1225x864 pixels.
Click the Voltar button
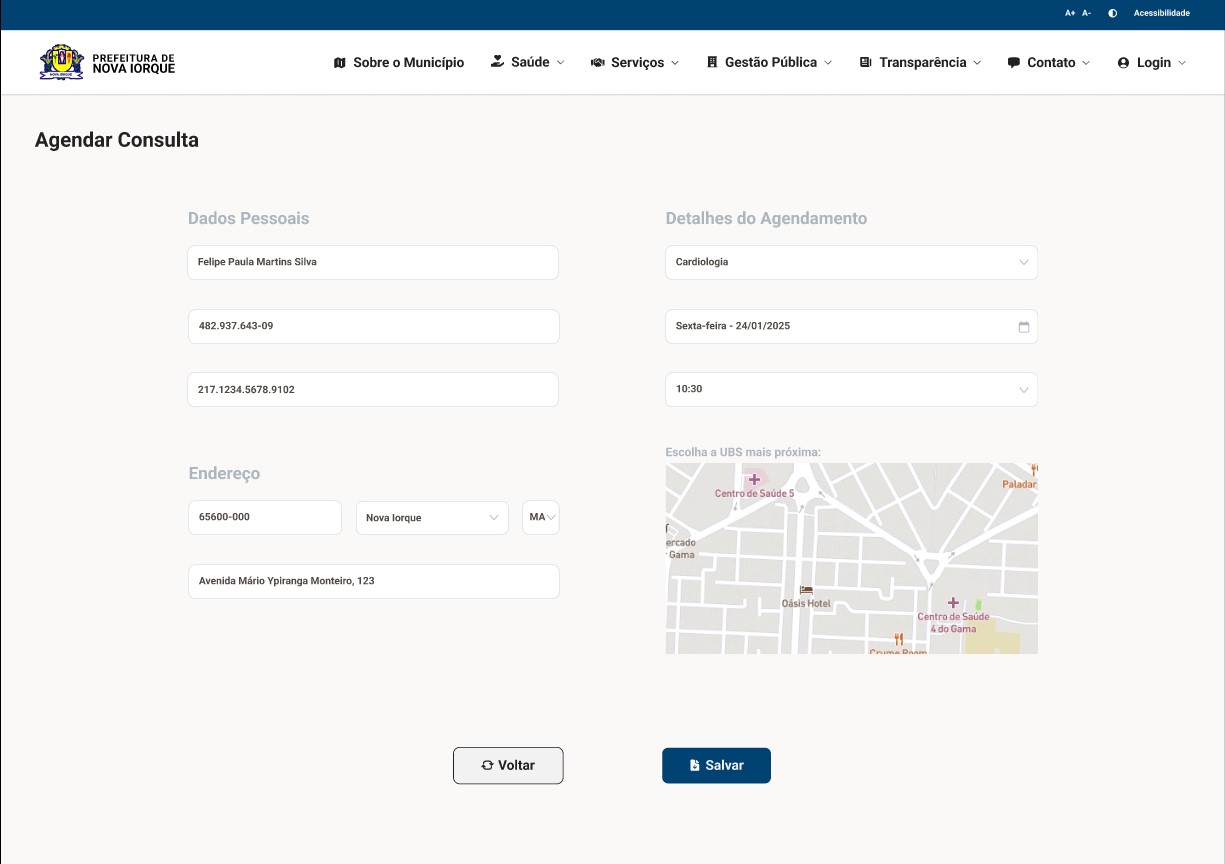(x=508, y=765)
